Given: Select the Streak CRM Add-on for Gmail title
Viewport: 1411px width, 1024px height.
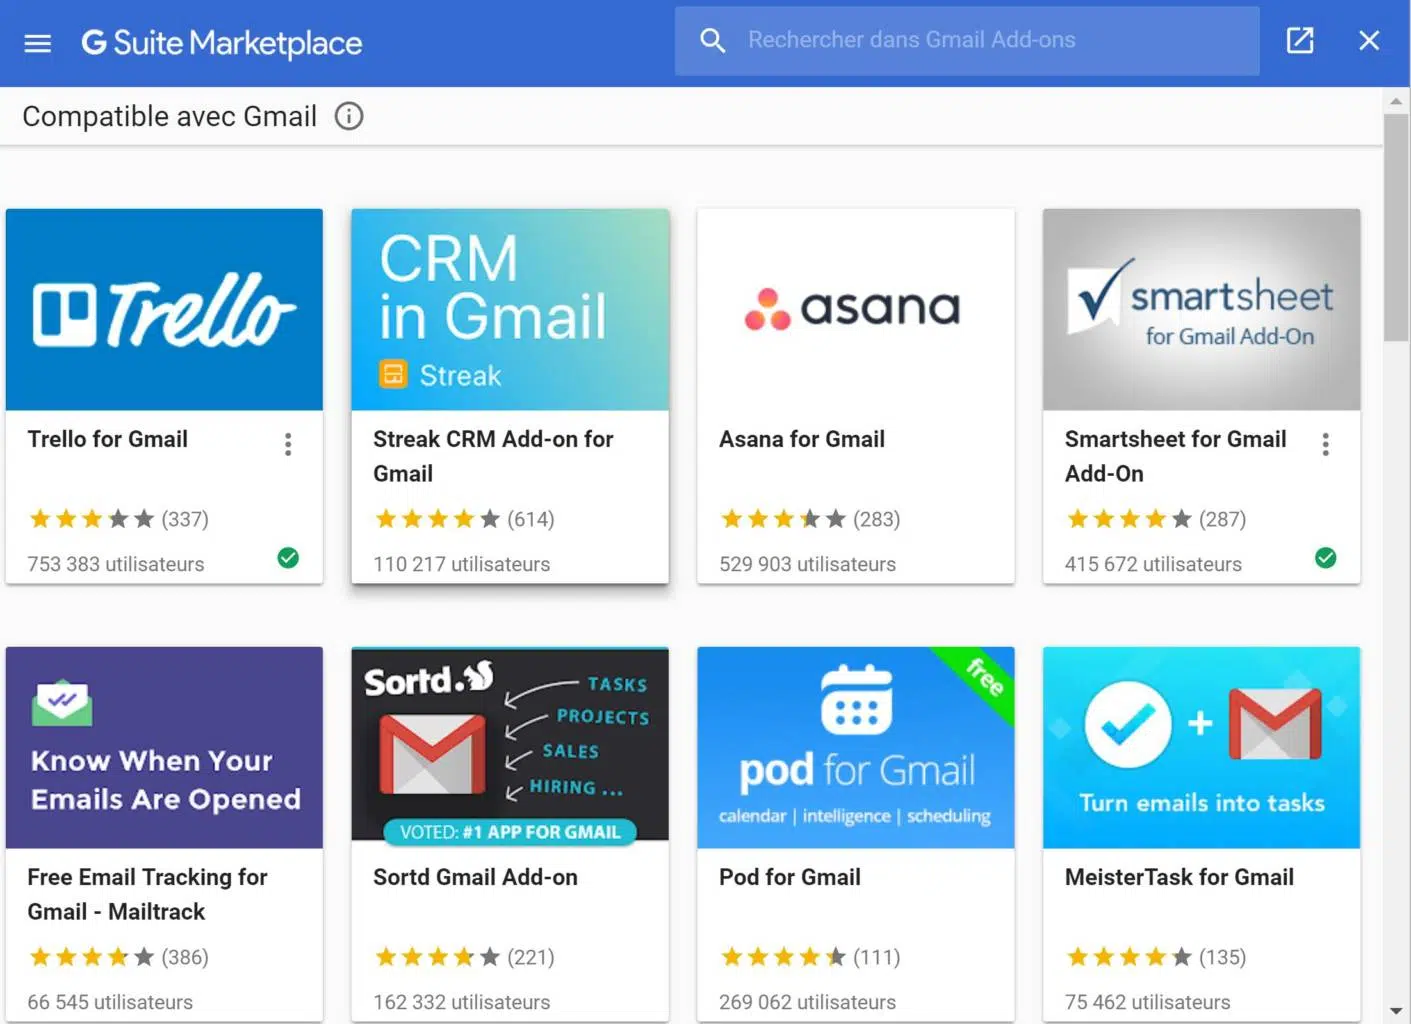Looking at the screenshot, I should coord(493,456).
